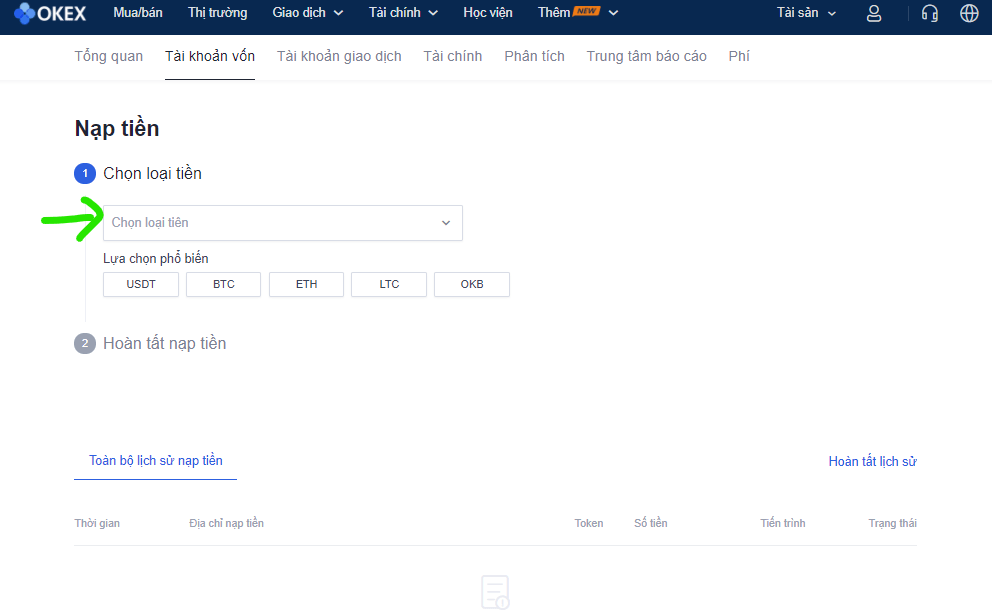Switch to the Tổng quan tab

(109, 56)
